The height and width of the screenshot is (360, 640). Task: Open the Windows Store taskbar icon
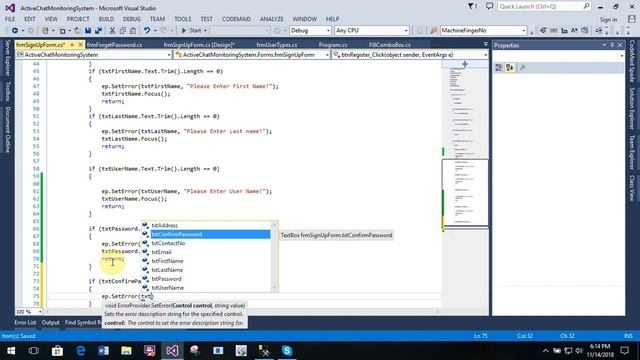58,351
